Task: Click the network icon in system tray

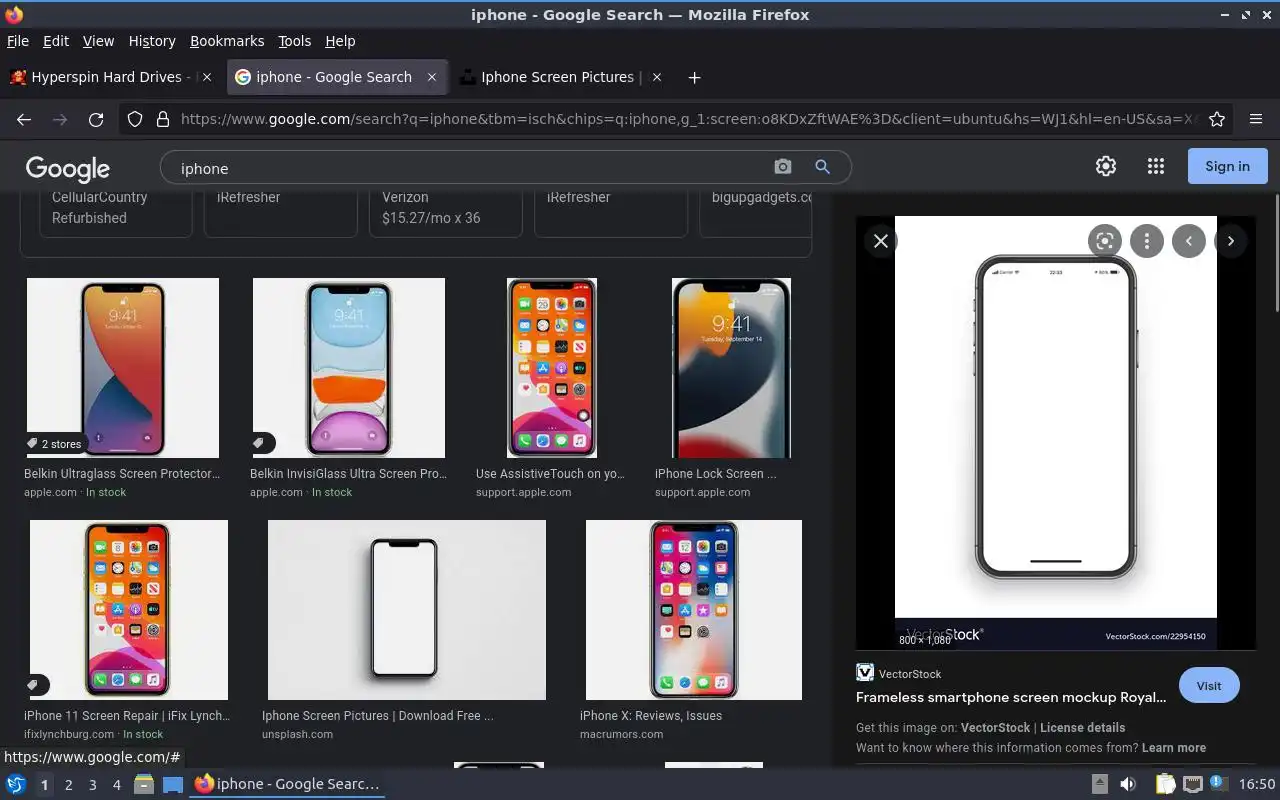Action: pos(1192,784)
